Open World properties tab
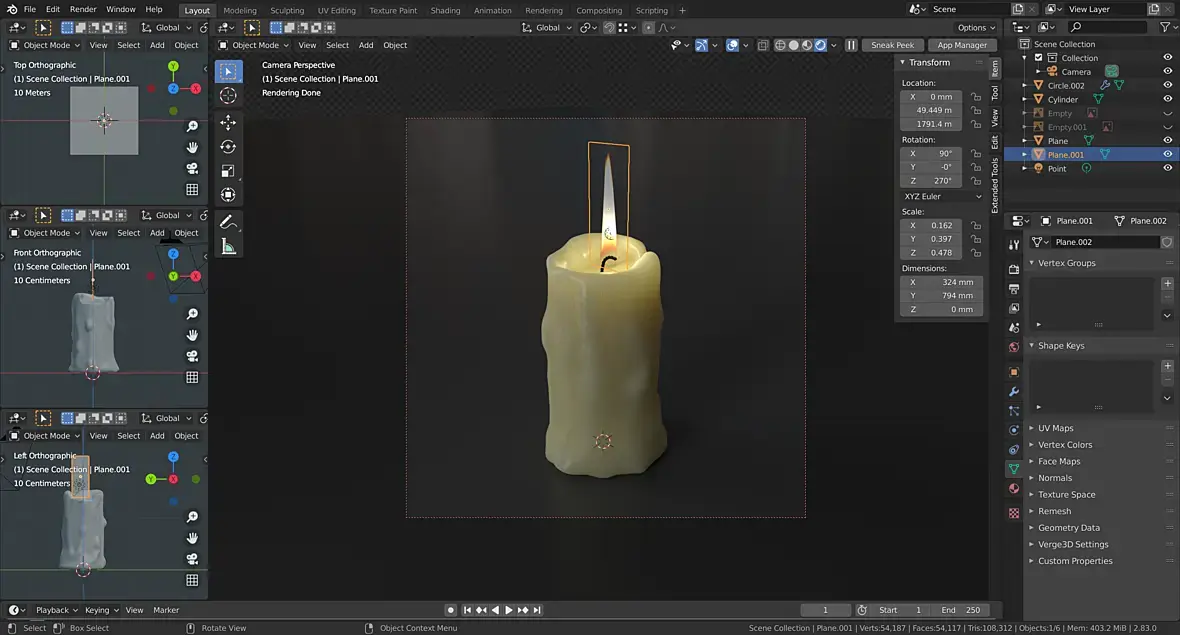This screenshot has width=1180, height=635. pyautogui.click(x=1014, y=347)
